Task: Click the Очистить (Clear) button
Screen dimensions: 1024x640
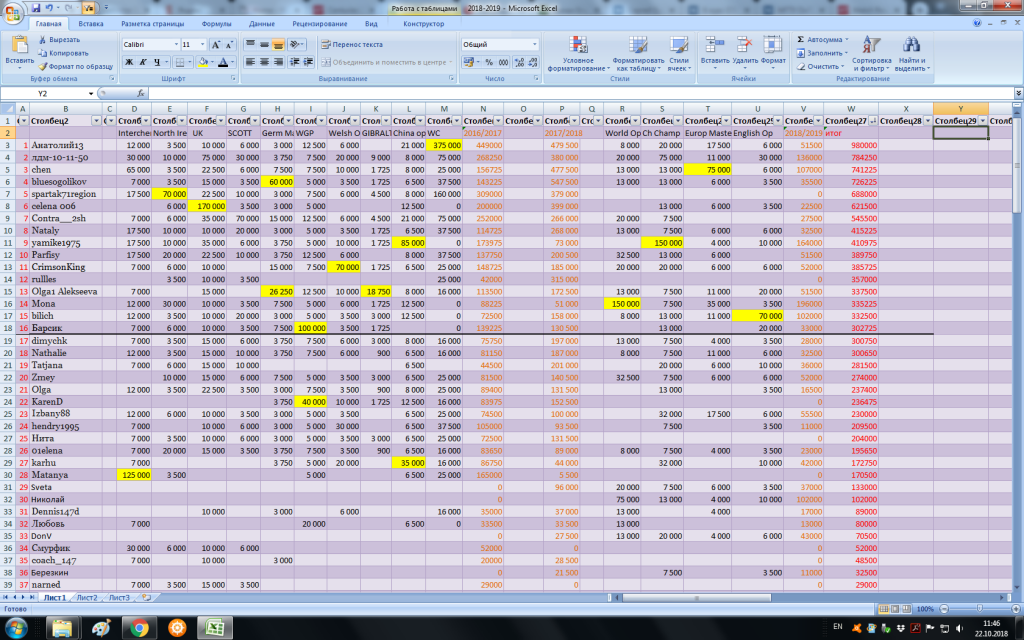Action: [823, 66]
